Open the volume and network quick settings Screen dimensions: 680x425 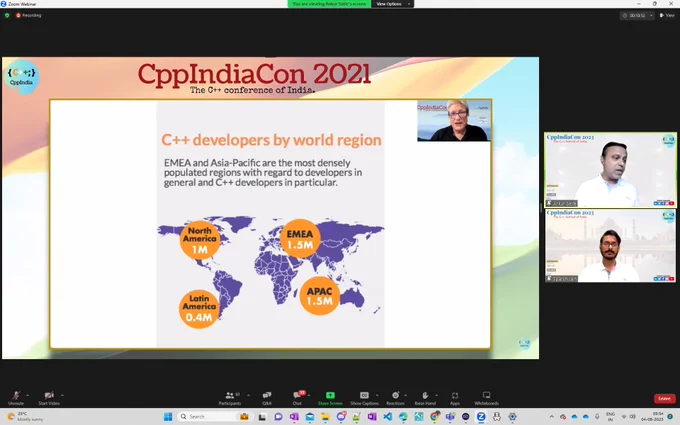click(629, 417)
